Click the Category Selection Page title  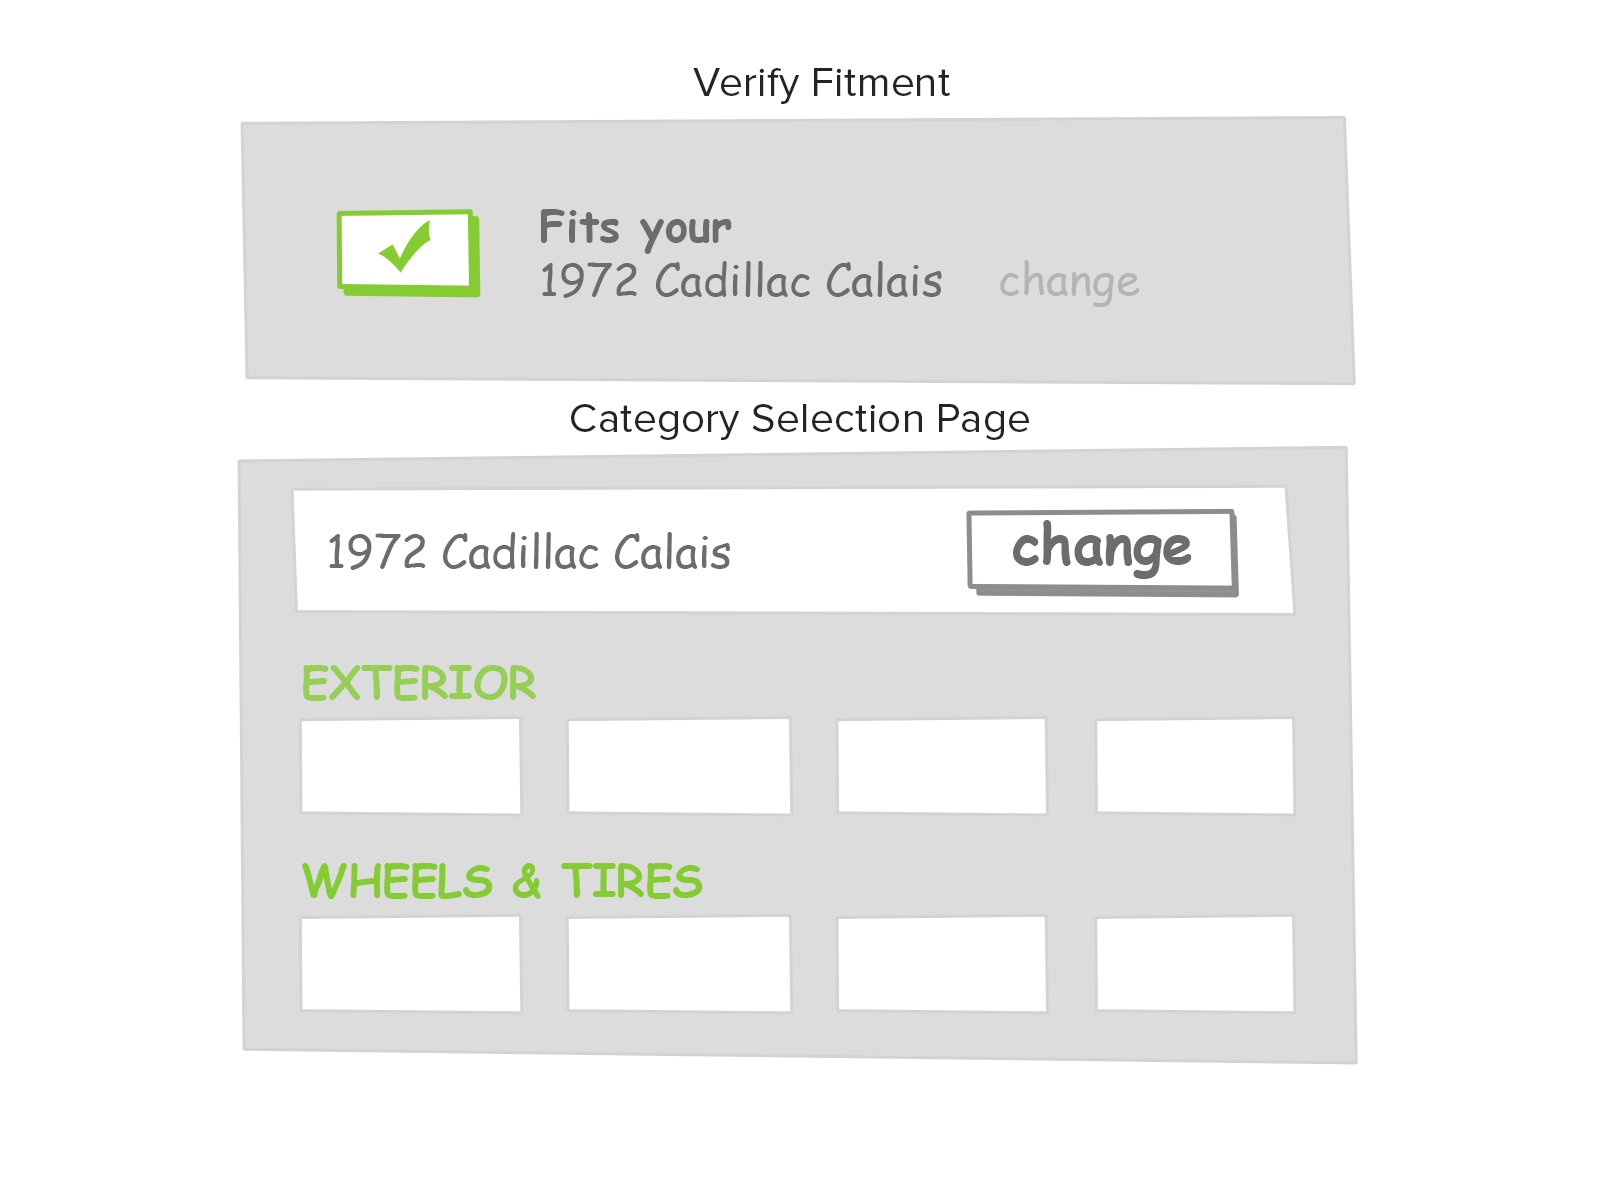799,419
